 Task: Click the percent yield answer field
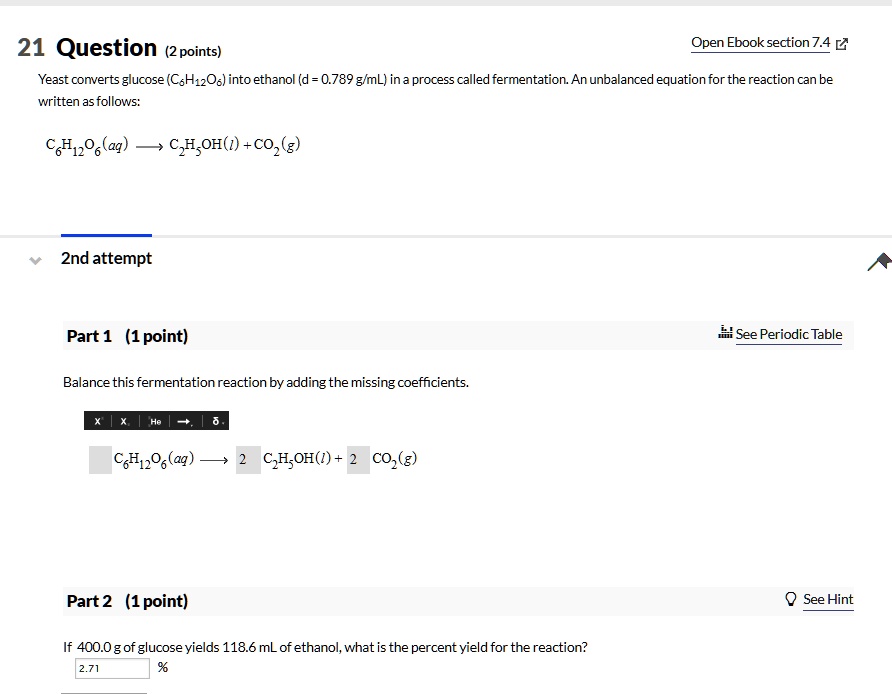click(x=112, y=668)
